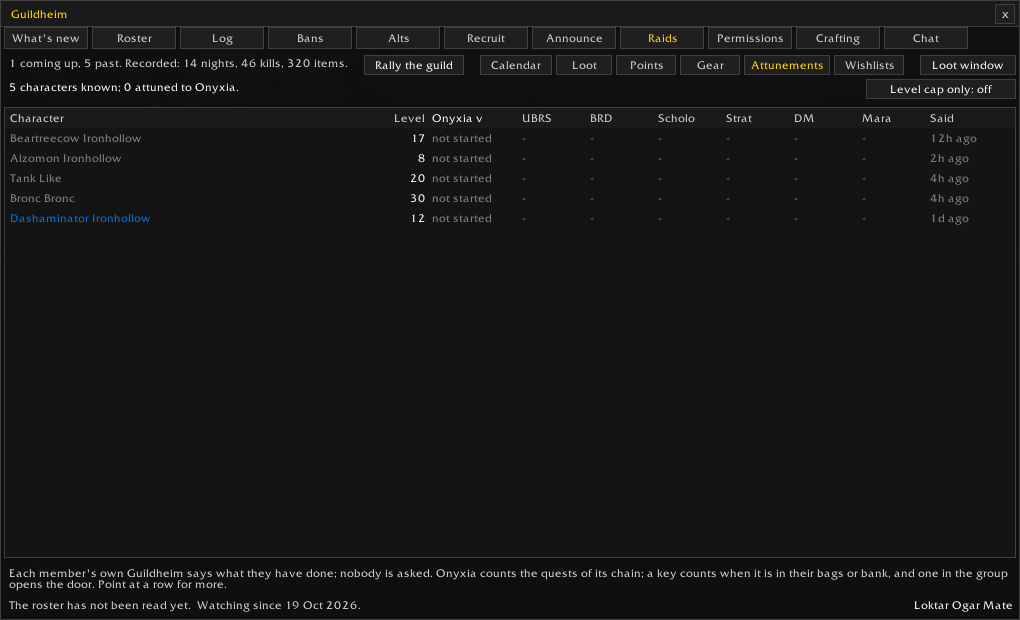
Task: Click the Rally the guild button
Action: click(x=414, y=65)
